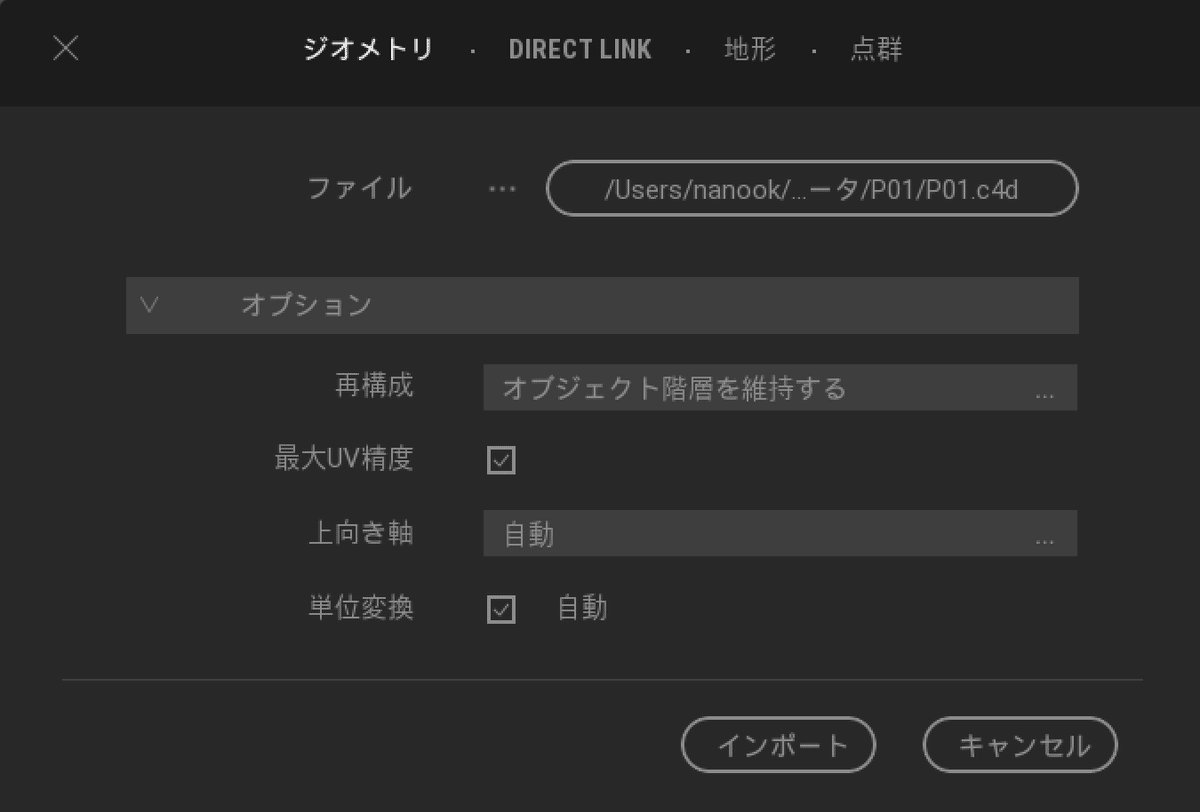Image resolution: width=1200 pixels, height=812 pixels.
Task: Open the 上向き軸 dropdown set to 自動
Action: 780,533
